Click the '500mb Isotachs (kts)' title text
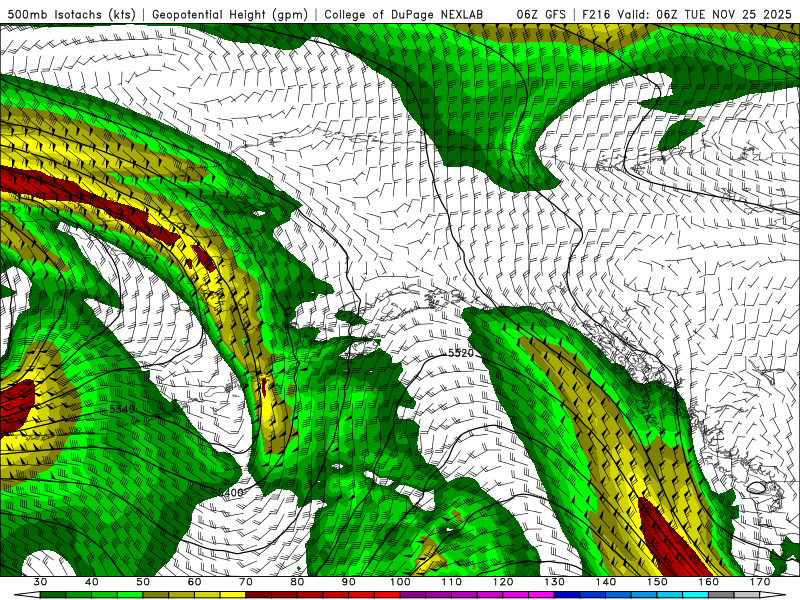 click(71, 14)
